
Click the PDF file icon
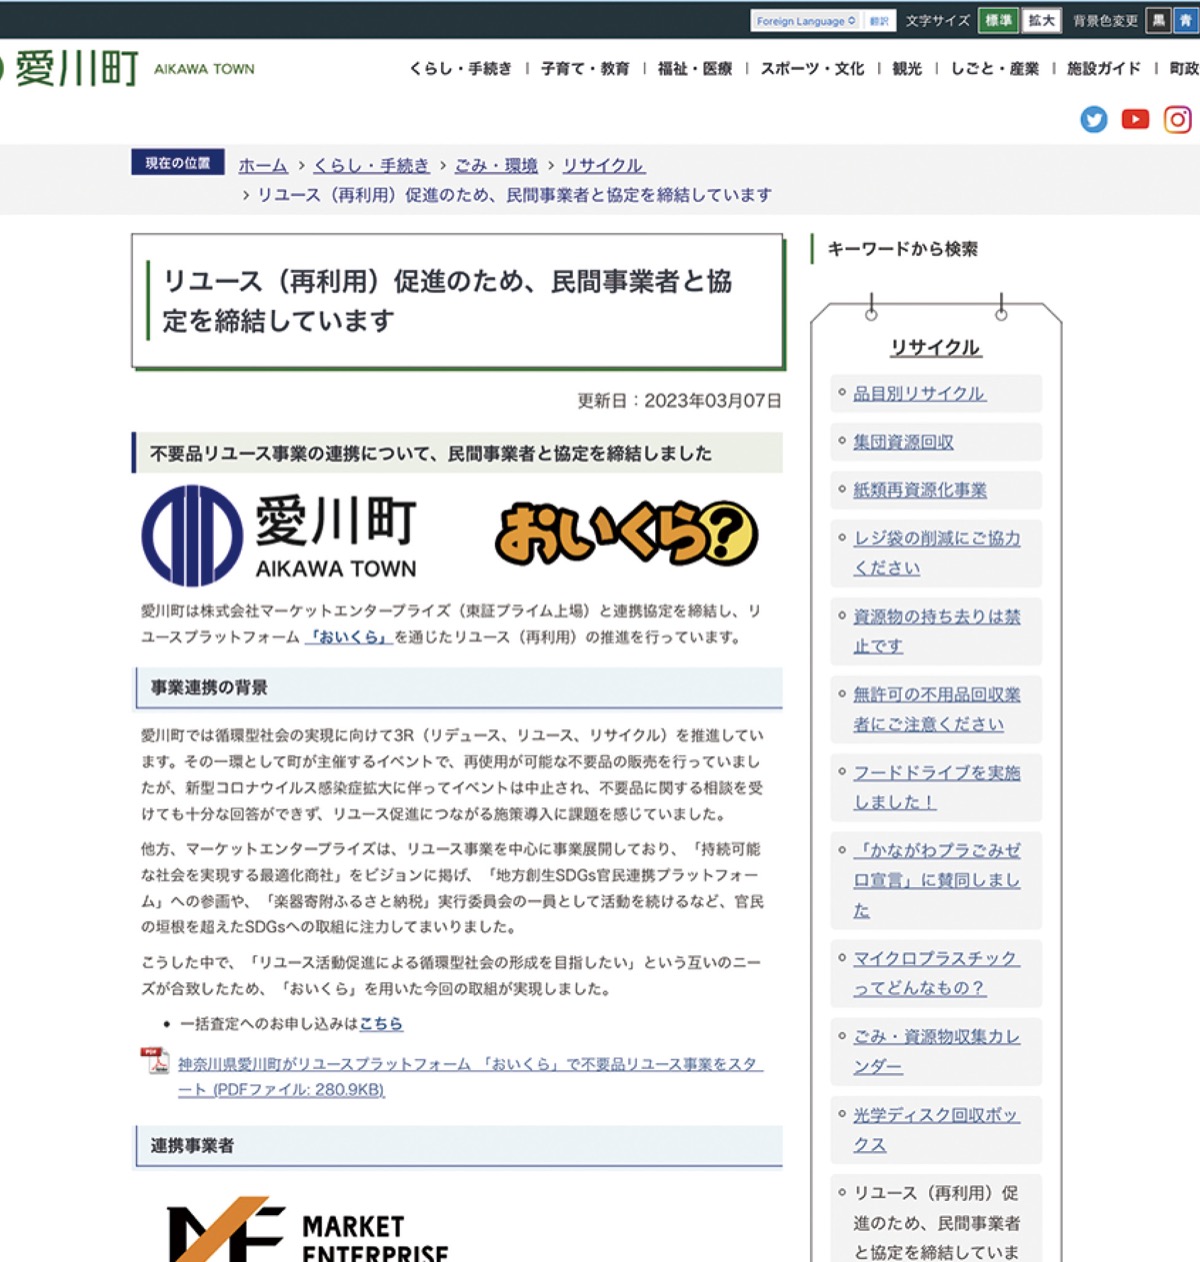155,1060
